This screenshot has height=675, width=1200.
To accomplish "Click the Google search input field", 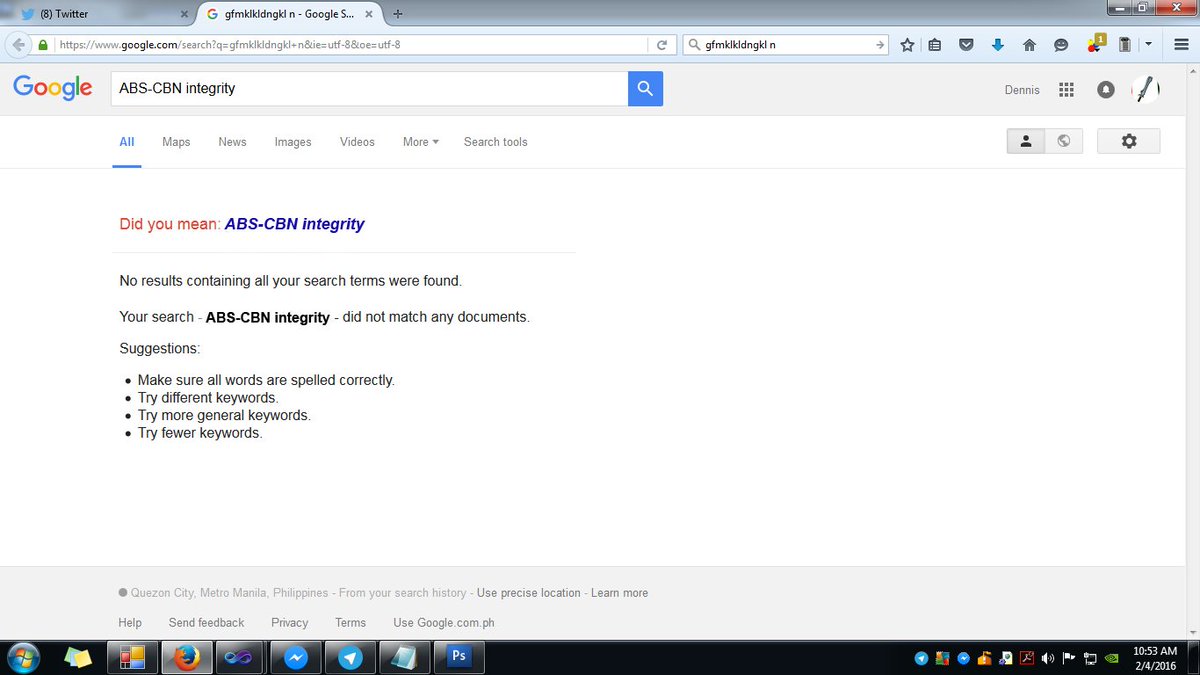I will 369,89.
